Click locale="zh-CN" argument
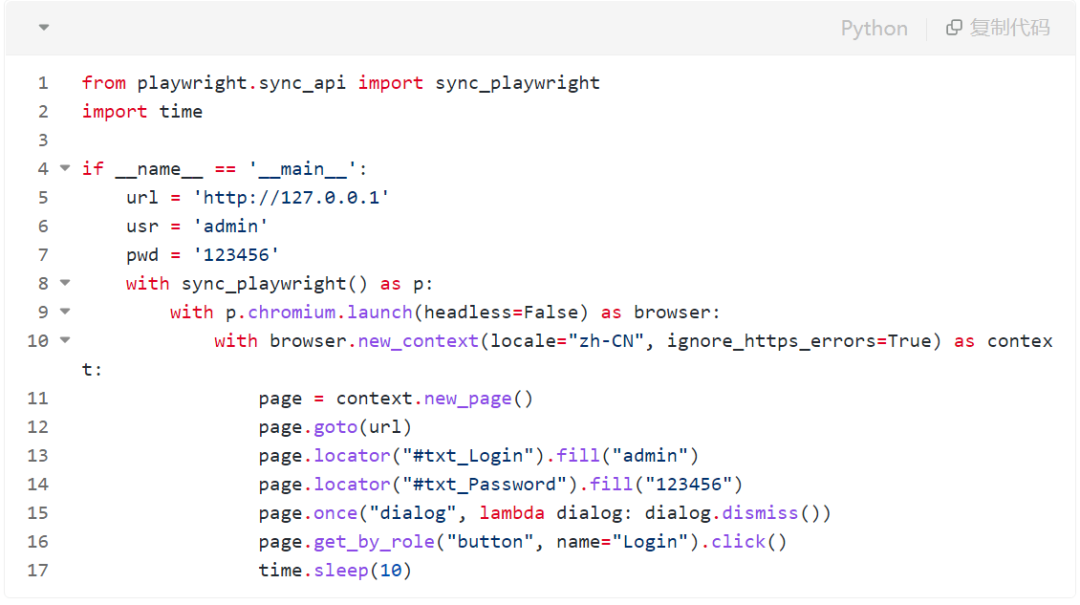This screenshot has height=605, width=1080. 567,341
